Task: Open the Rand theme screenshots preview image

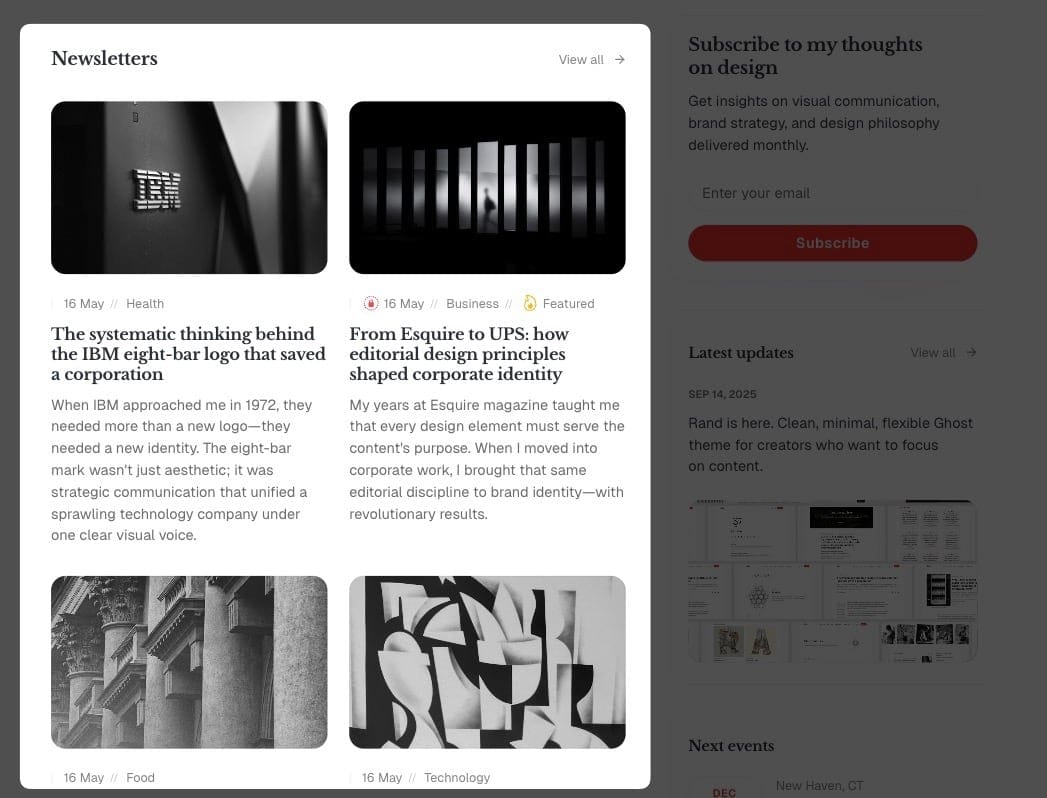Action: coord(833,581)
